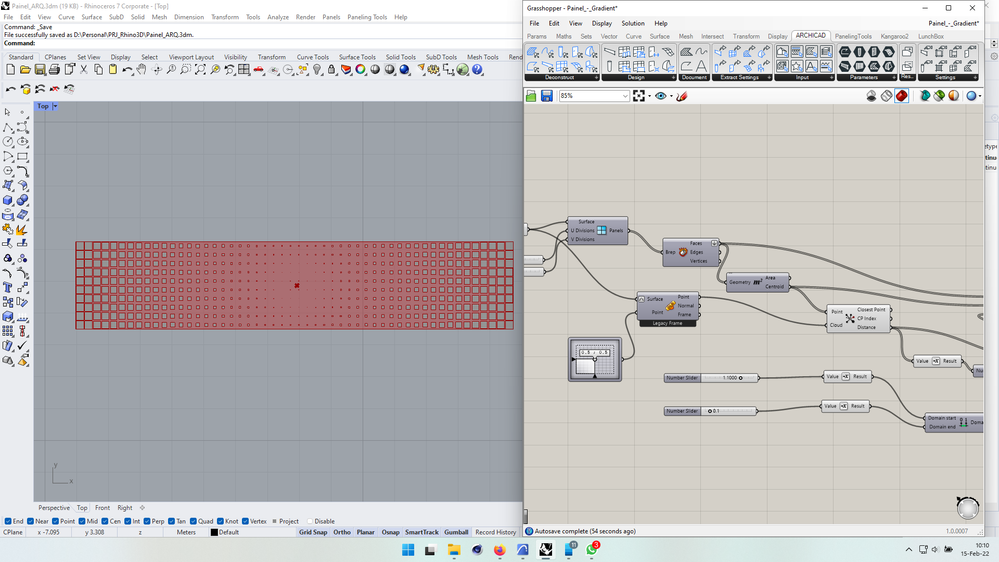Click the 0.5 MD Slider pad component
This screenshot has height=562, width=999.
click(594, 360)
